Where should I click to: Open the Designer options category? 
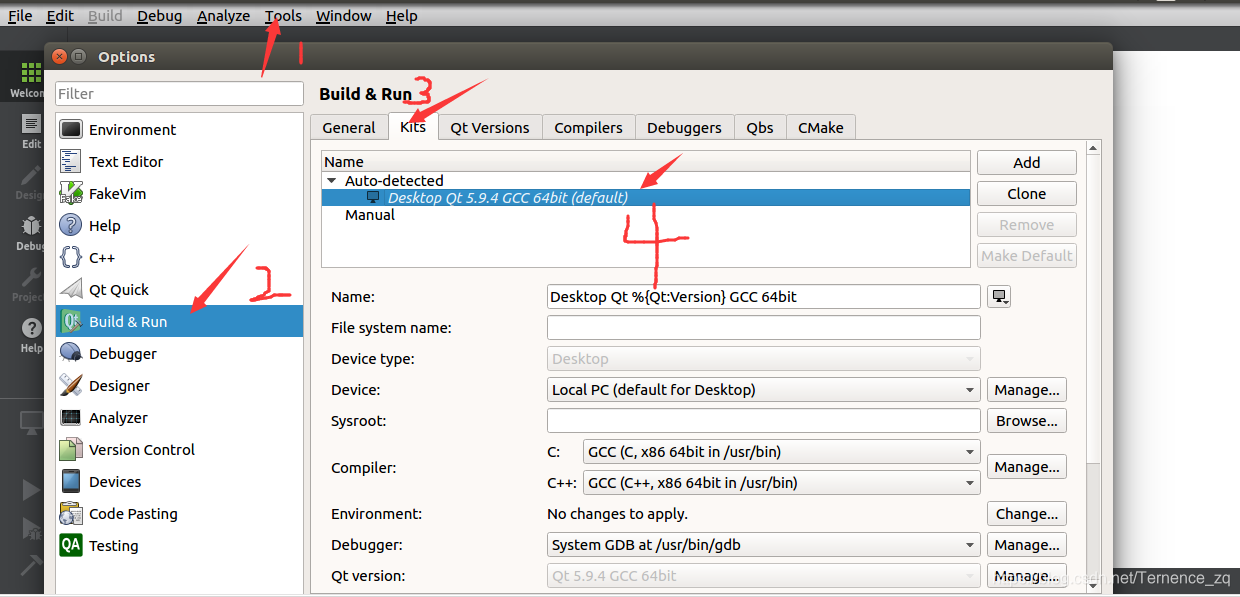180,386
